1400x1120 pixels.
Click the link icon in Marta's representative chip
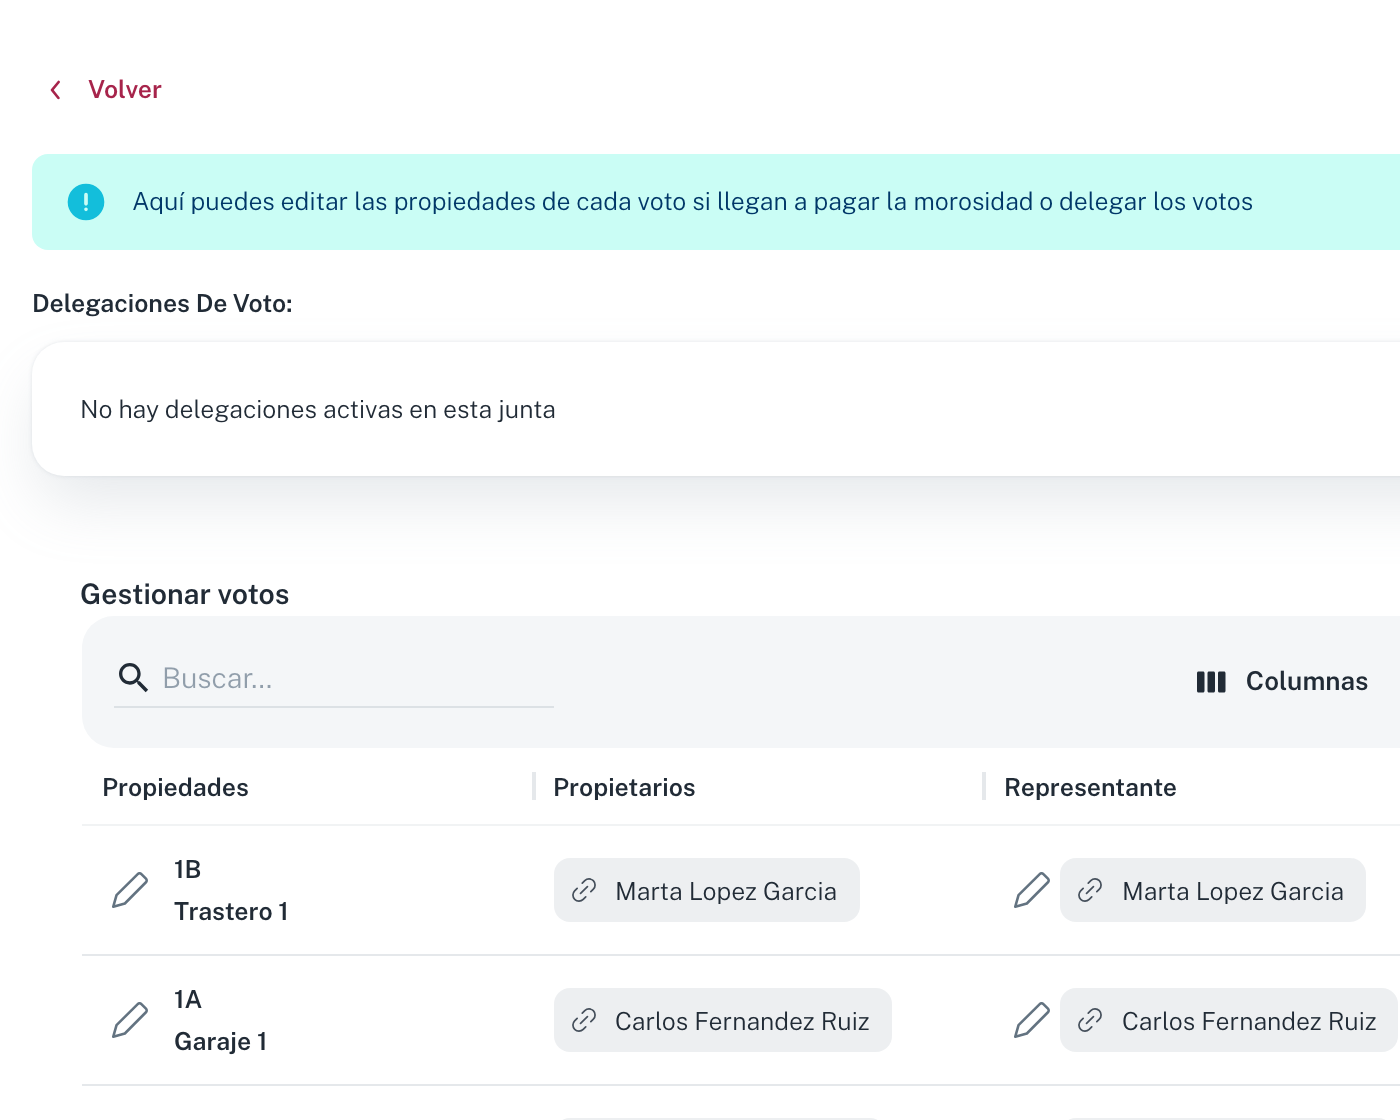click(x=1090, y=890)
